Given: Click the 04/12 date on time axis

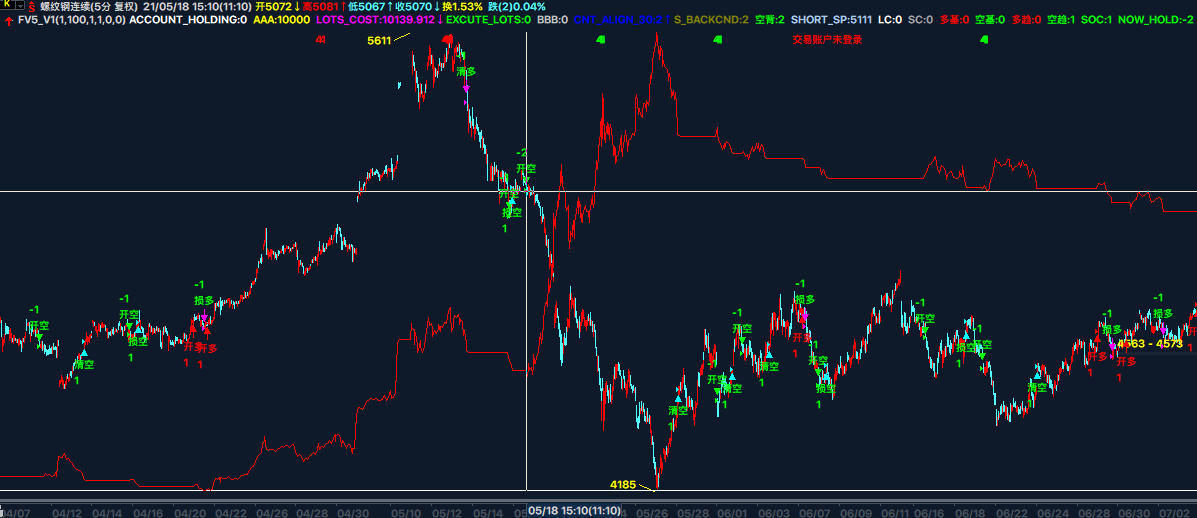Looking at the screenshot, I should [69, 511].
